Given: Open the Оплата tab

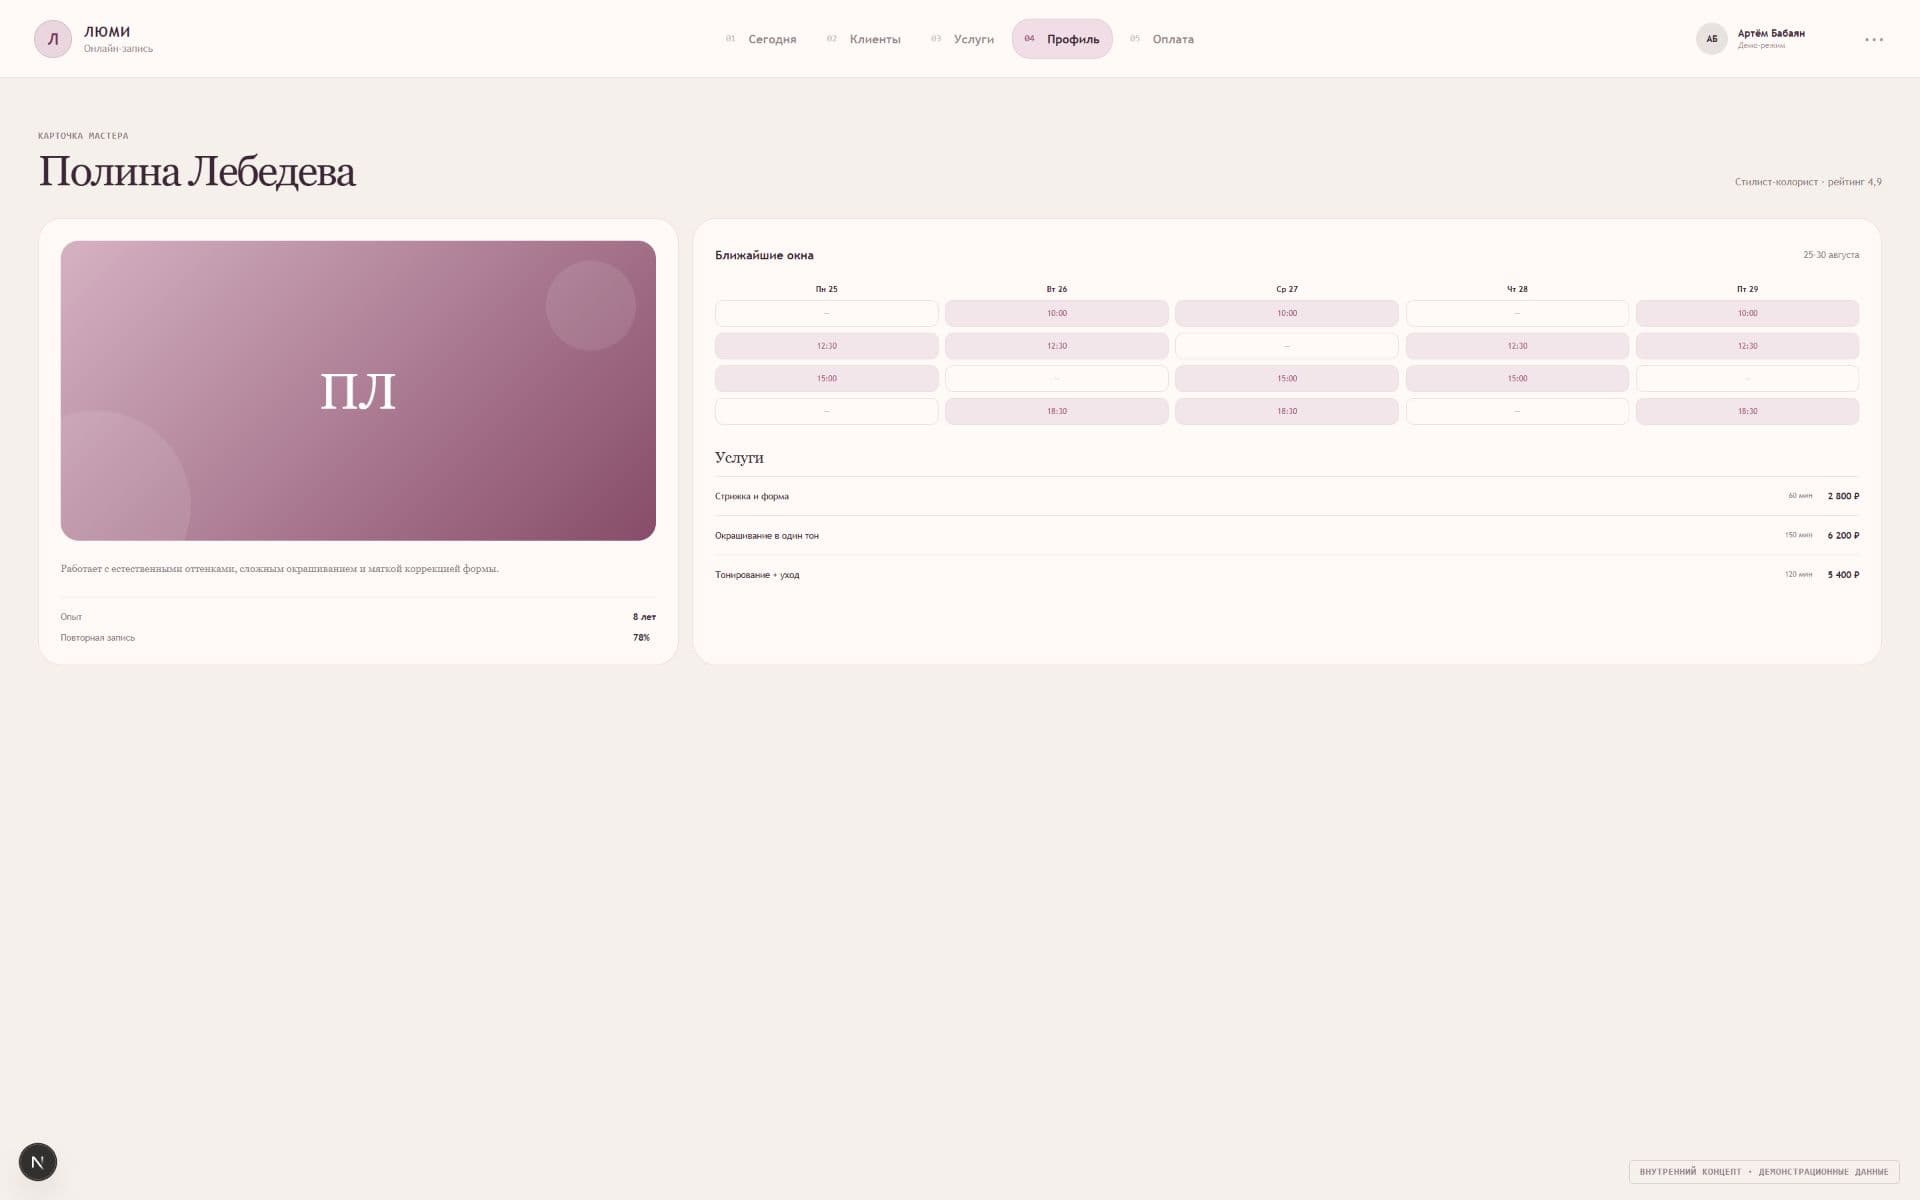Looking at the screenshot, I should click(x=1162, y=39).
